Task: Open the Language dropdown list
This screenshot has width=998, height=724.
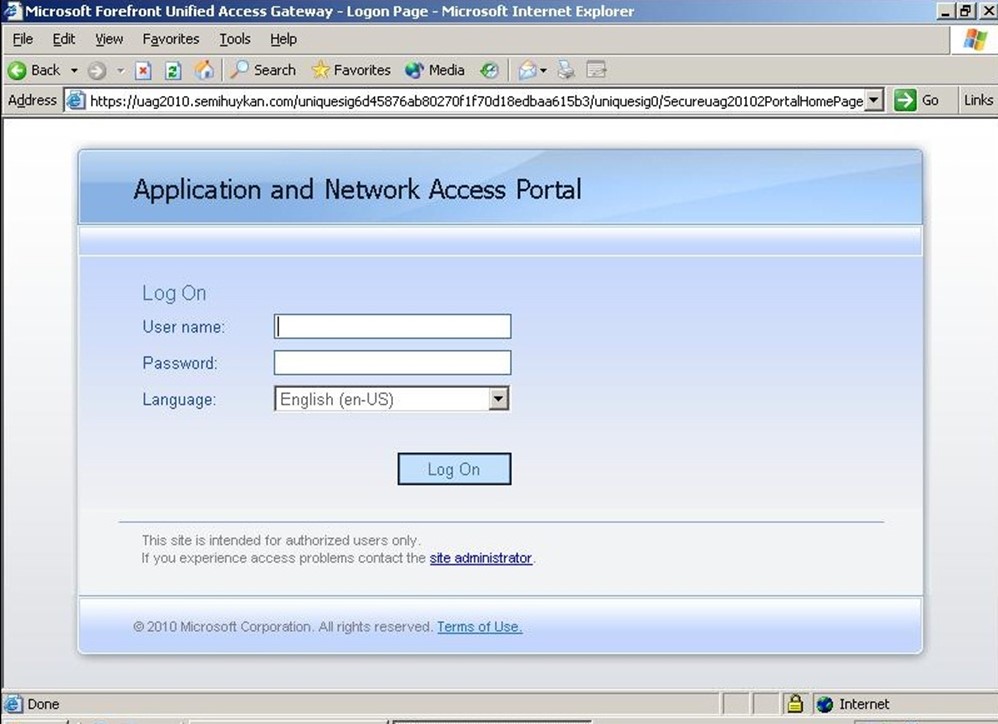Action: click(498, 399)
